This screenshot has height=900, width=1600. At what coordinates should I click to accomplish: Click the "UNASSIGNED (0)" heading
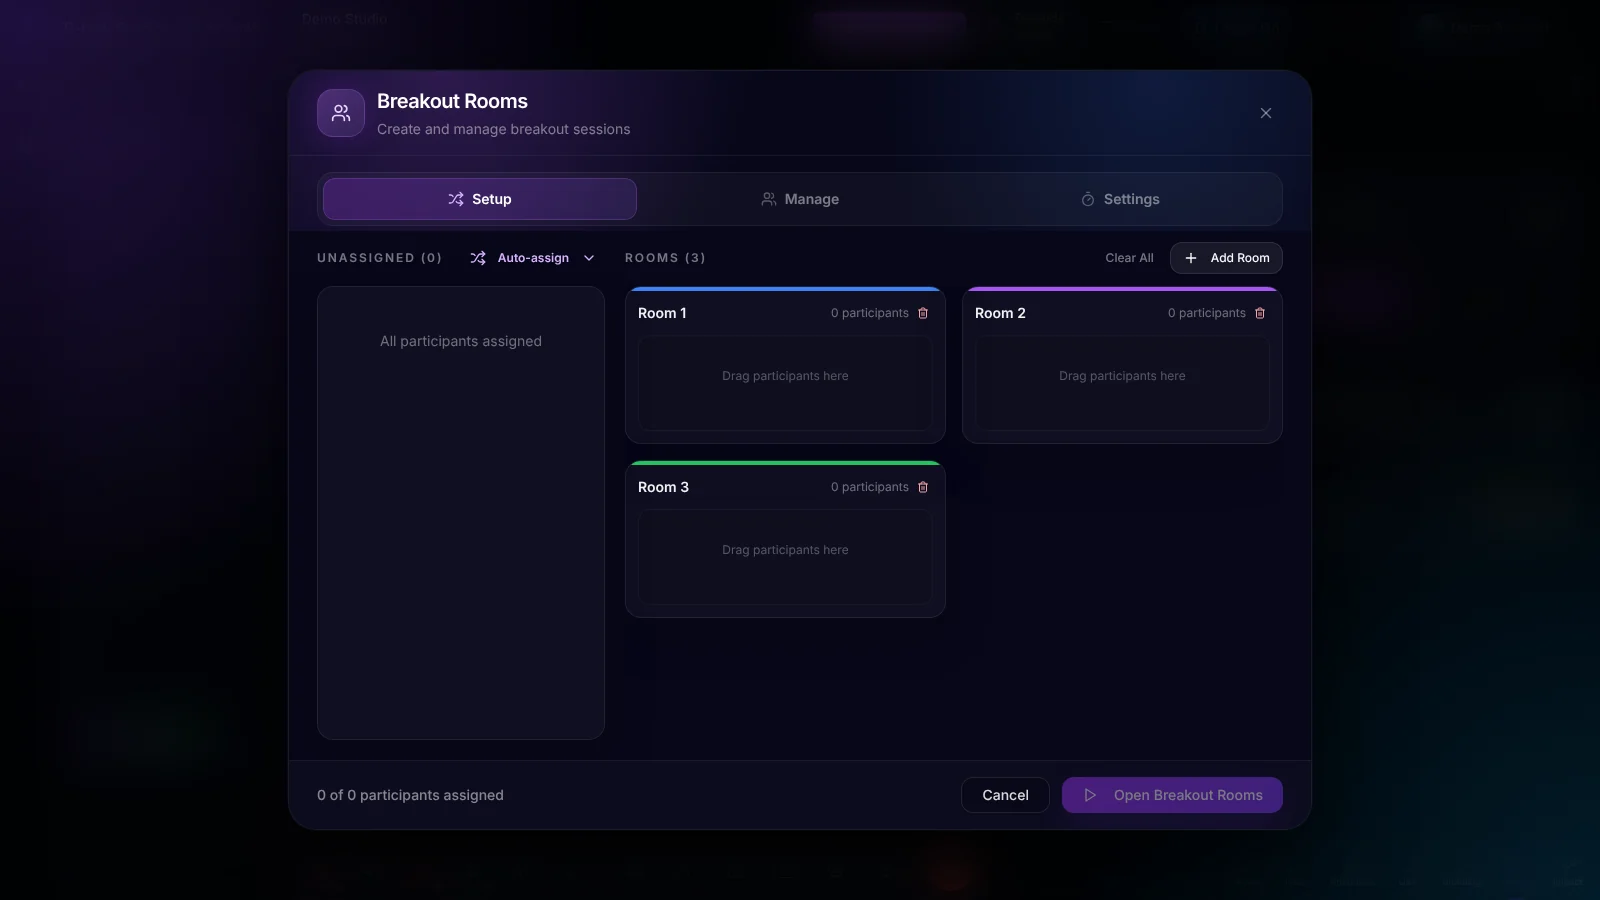(x=379, y=258)
